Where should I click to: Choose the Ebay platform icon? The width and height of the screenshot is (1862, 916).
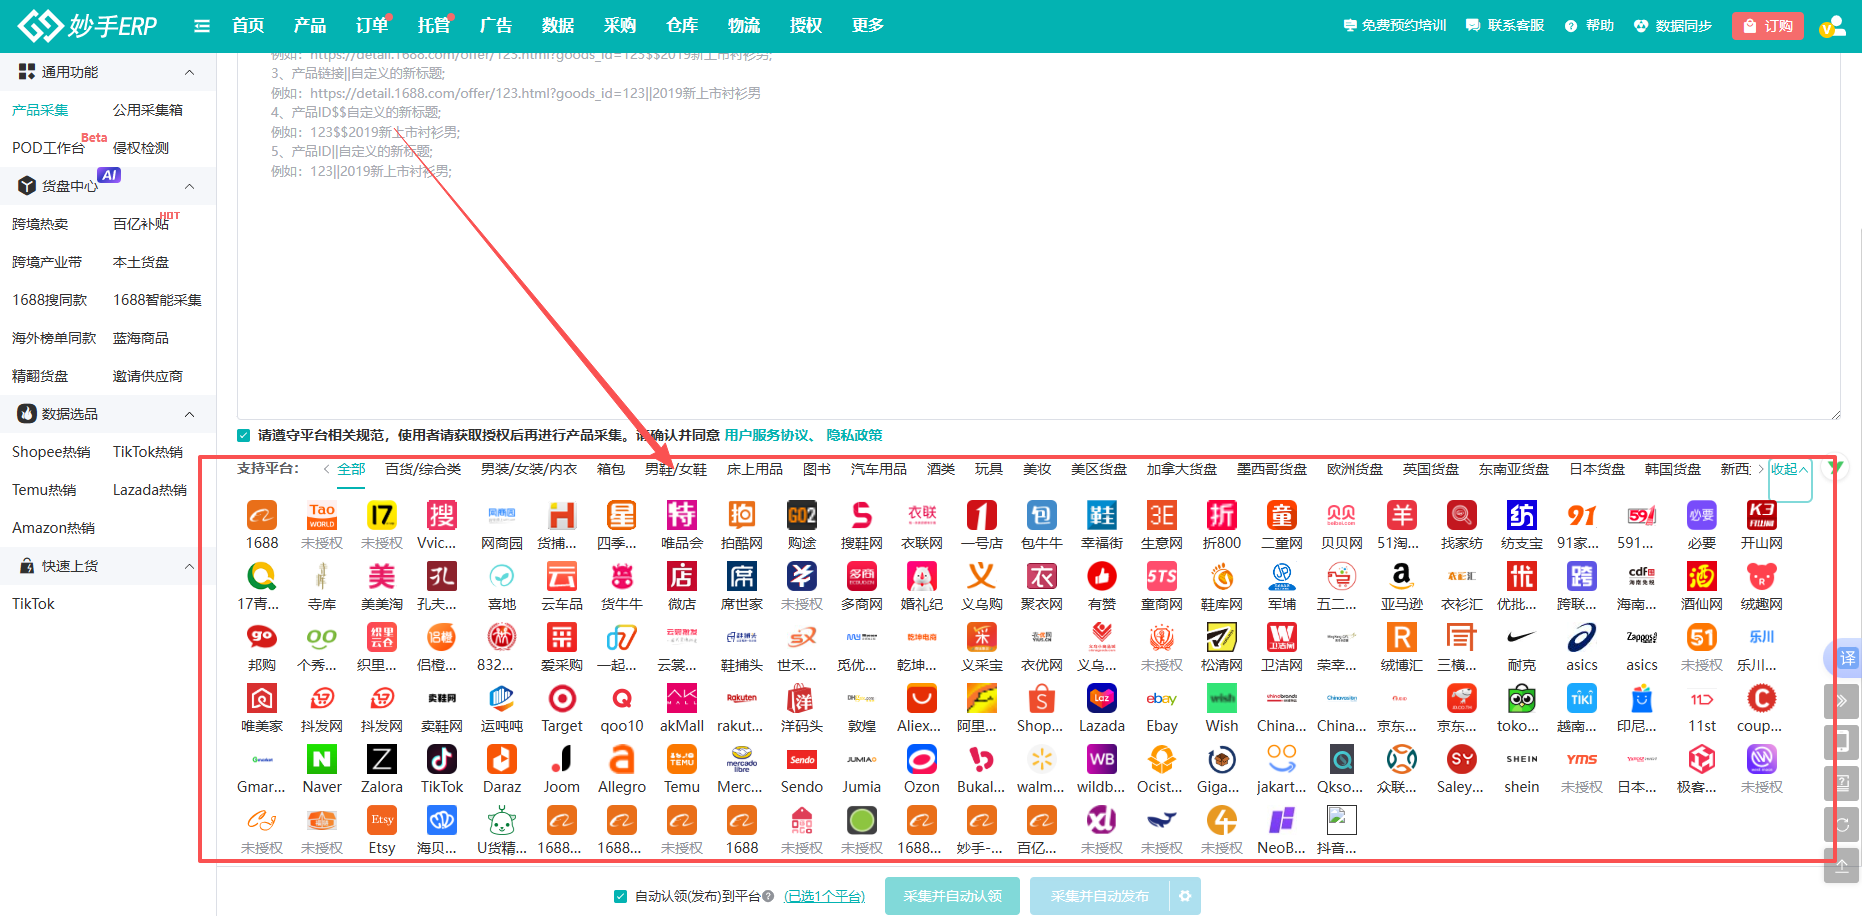click(1161, 700)
